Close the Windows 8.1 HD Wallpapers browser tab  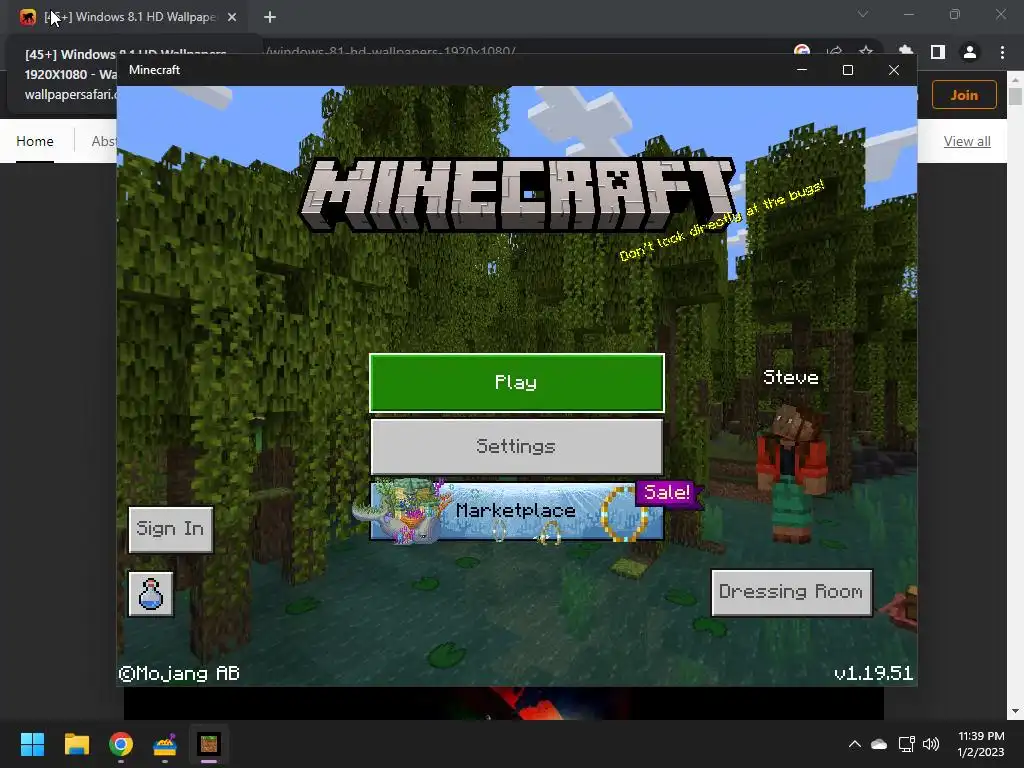(232, 17)
